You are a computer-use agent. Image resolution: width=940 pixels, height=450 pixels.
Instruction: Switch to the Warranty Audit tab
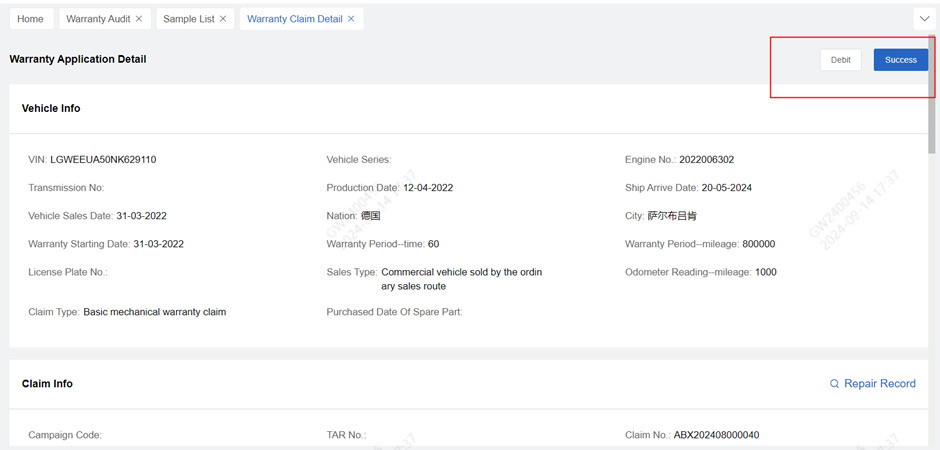pyautogui.click(x=98, y=19)
